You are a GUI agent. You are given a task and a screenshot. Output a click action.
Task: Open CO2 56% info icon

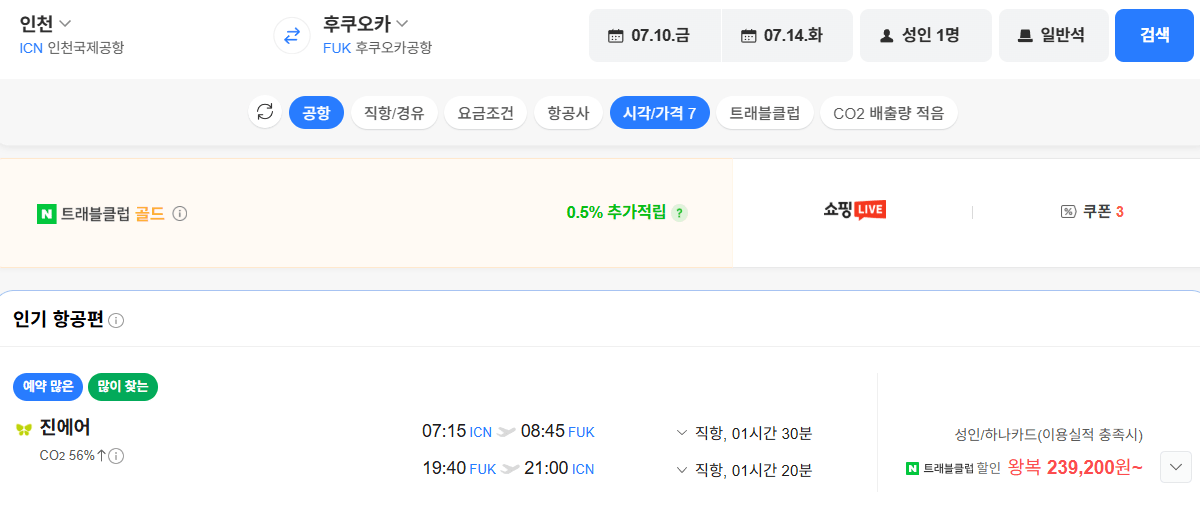tap(116, 456)
